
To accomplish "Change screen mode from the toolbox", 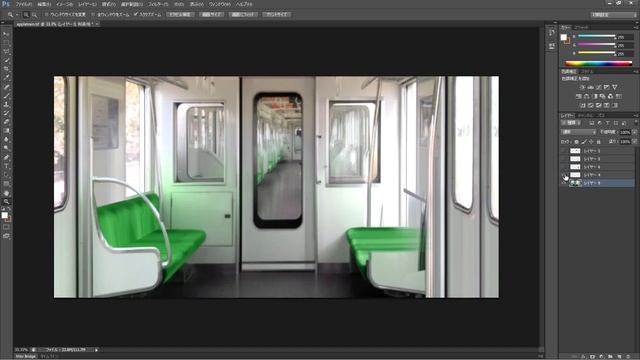I will [x=6, y=236].
